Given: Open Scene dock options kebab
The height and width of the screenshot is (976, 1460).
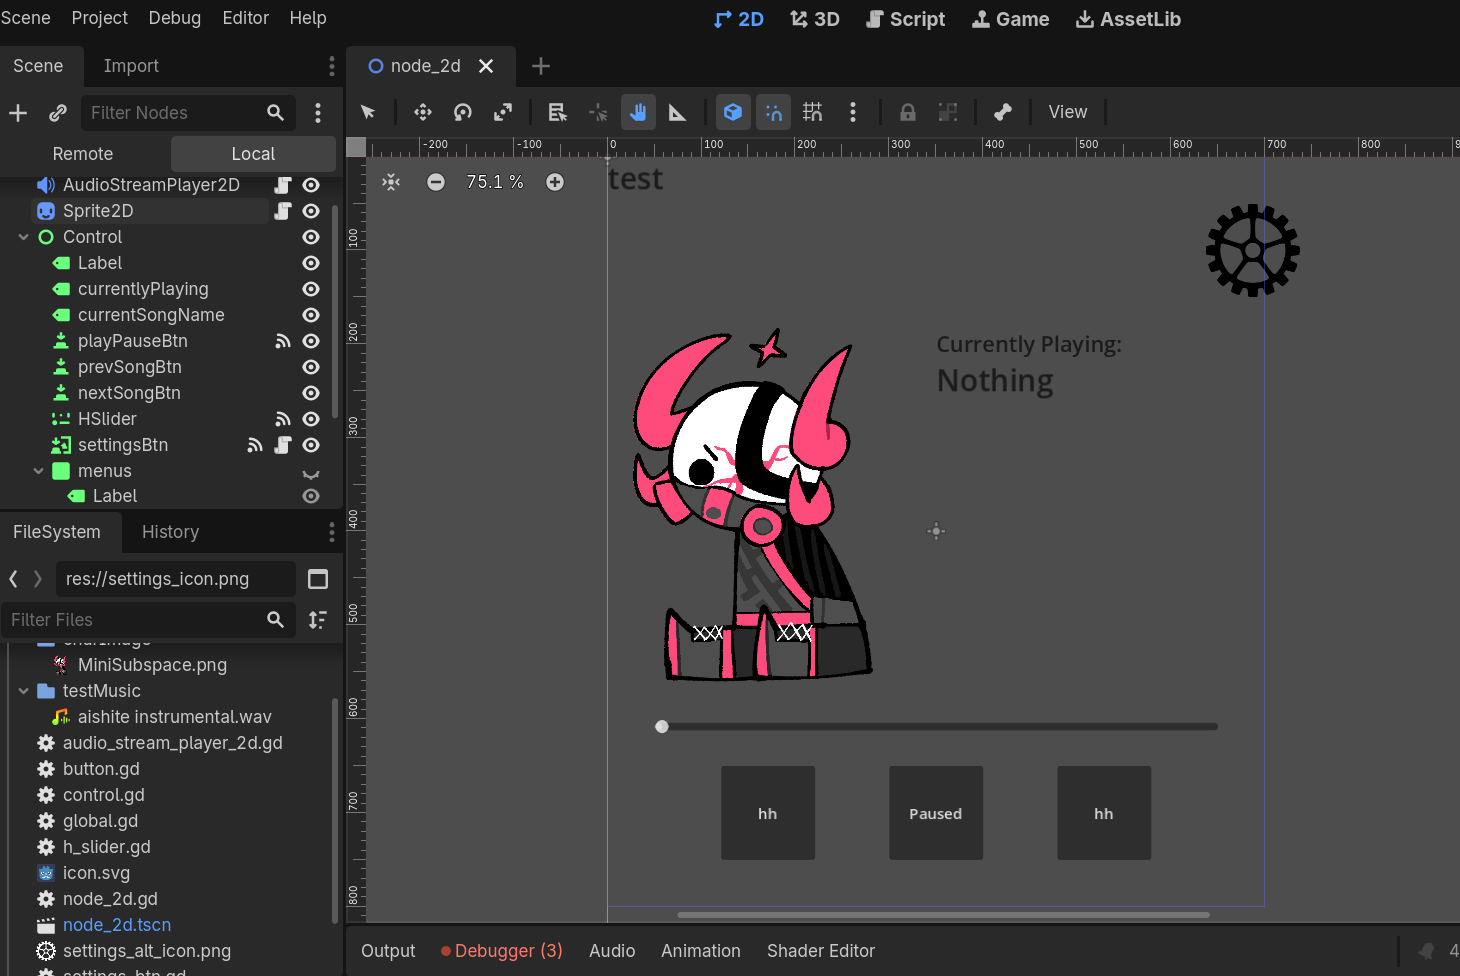Looking at the screenshot, I should (332, 66).
